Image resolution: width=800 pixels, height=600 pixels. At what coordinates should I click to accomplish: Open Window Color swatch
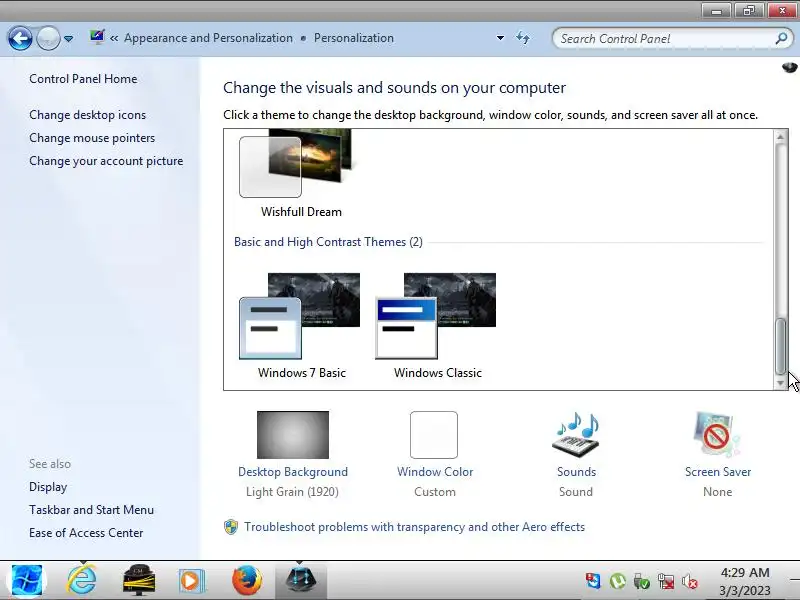coord(434,435)
